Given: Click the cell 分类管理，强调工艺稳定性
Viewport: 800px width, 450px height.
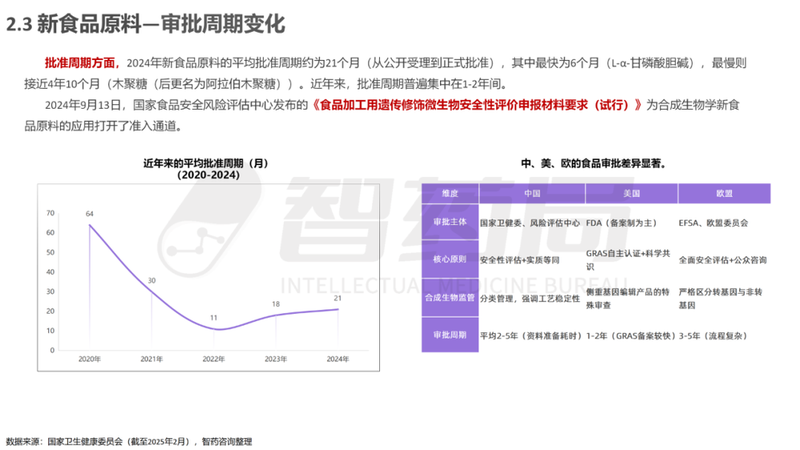Looking at the screenshot, I should [530, 298].
